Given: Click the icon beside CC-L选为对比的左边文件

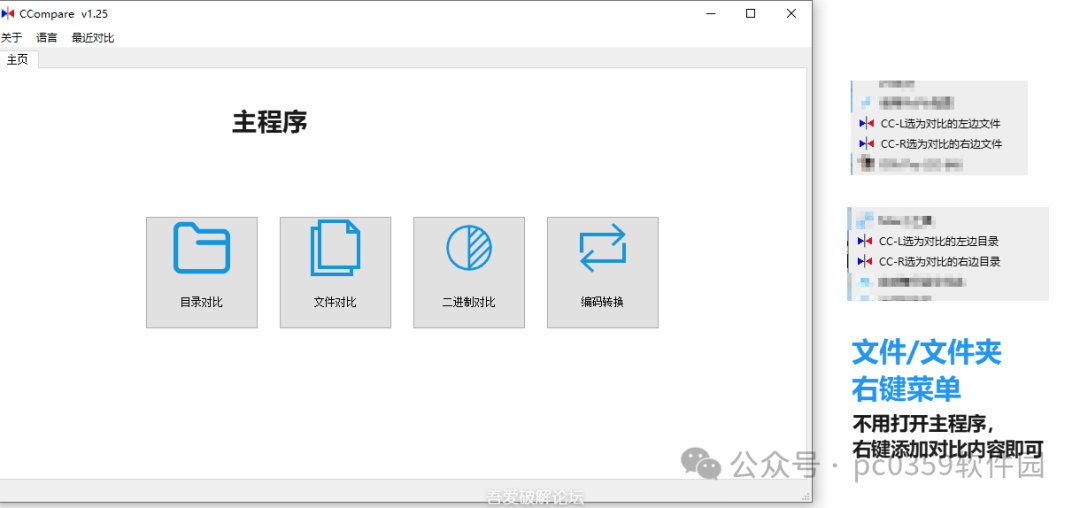Looking at the screenshot, I should tap(866, 124).
